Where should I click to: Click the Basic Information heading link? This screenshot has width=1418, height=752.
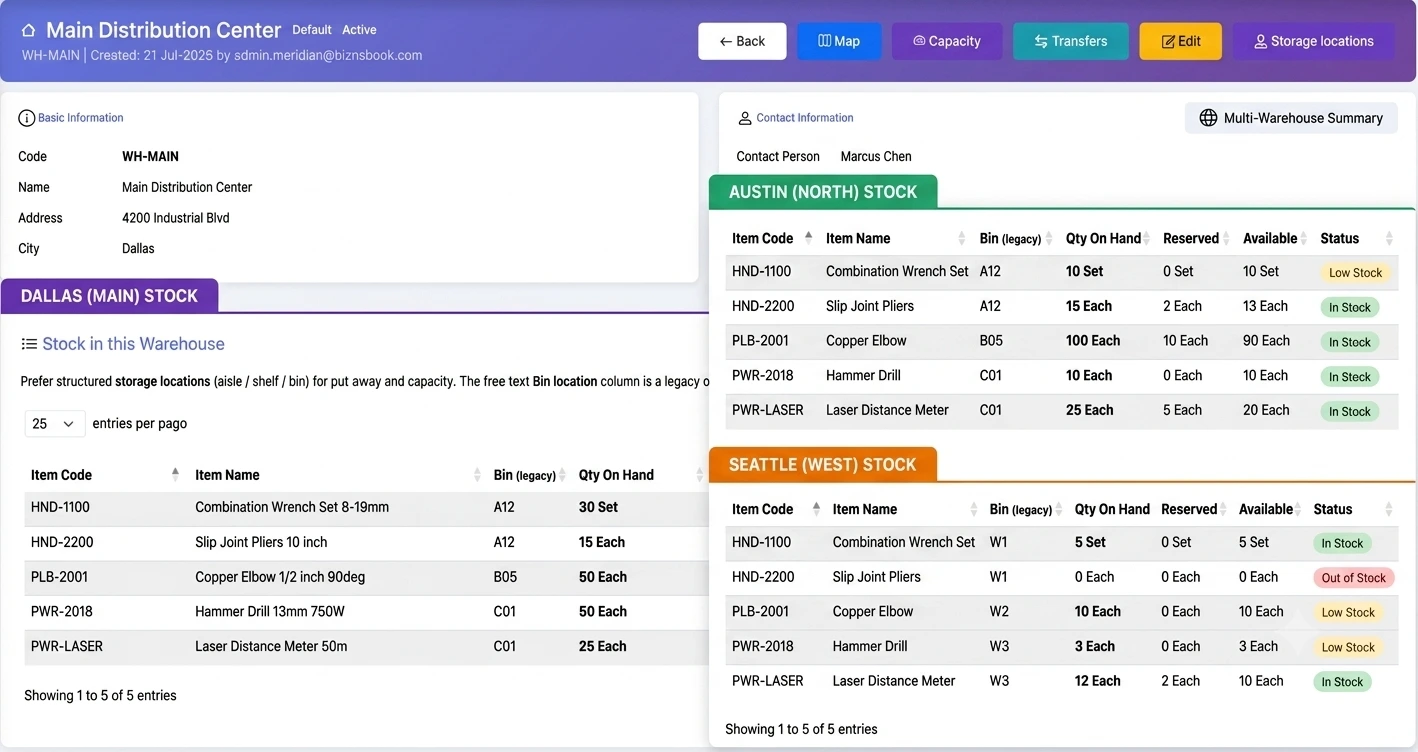click(x=81, y=118)
